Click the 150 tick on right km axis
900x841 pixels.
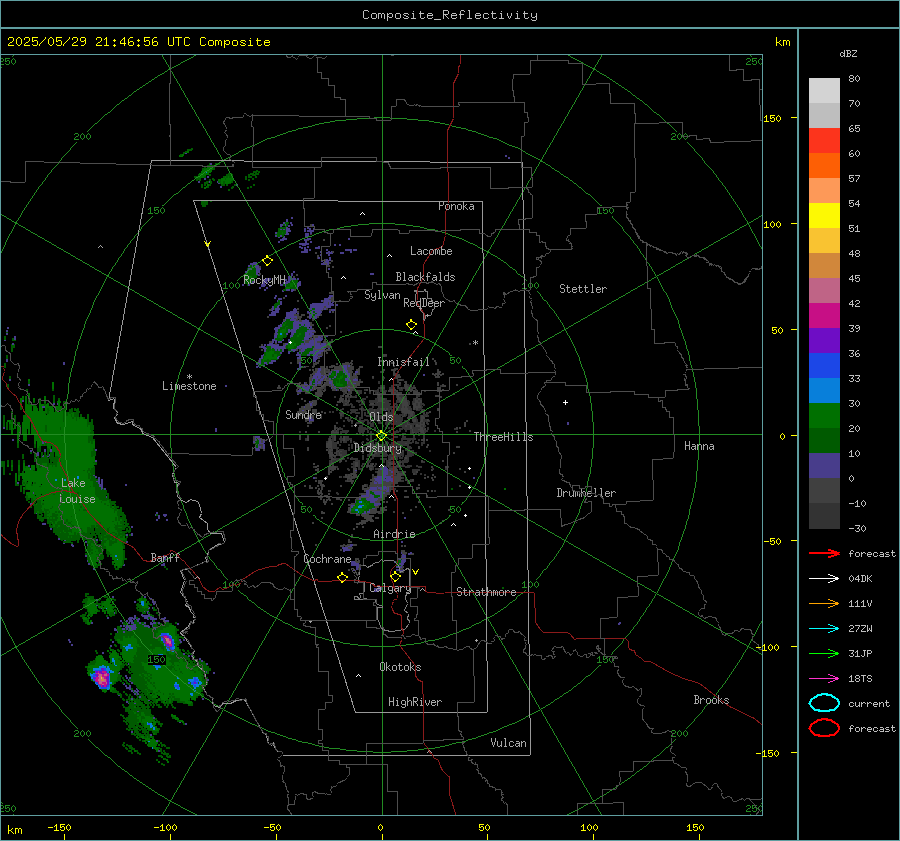point(772,118)
